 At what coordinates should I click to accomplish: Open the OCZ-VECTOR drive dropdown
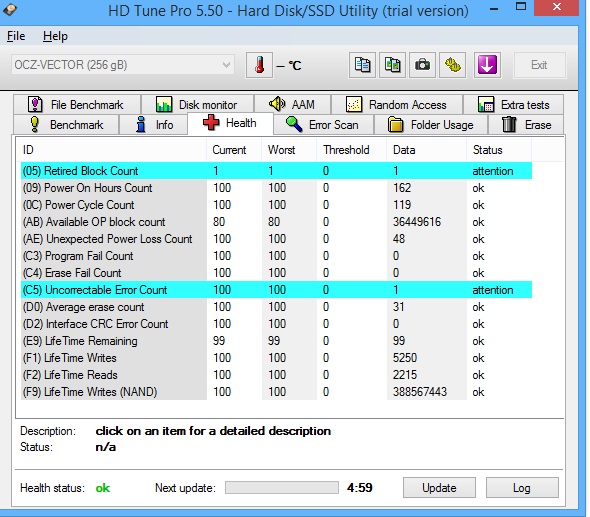(123, 65)
